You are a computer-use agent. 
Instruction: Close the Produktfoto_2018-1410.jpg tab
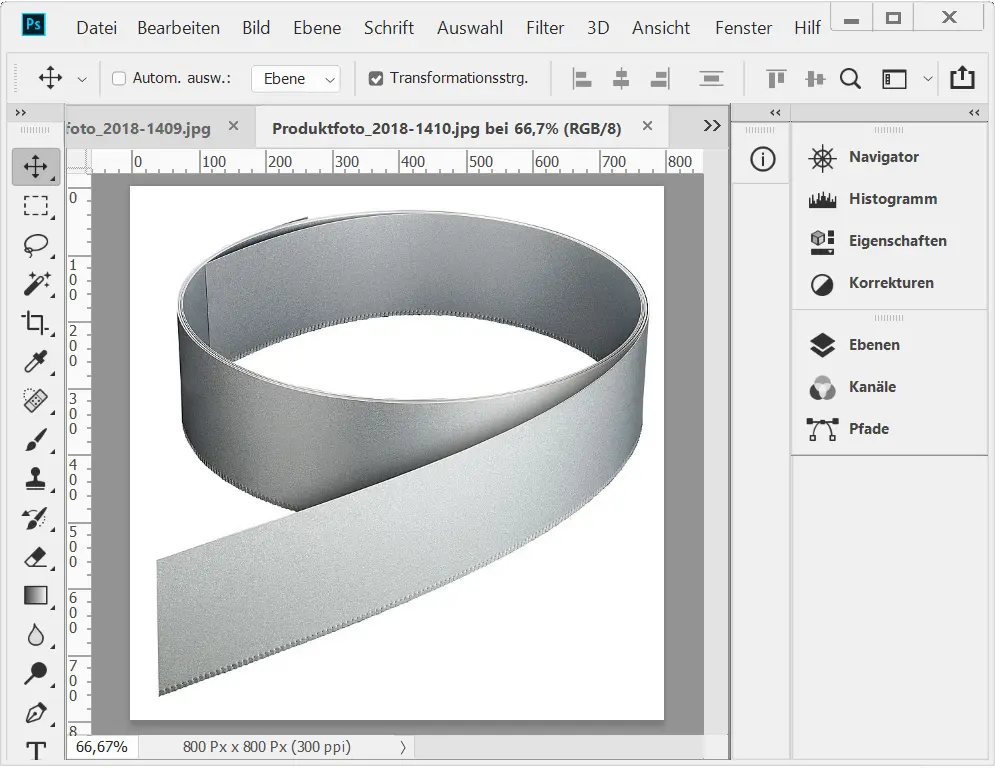click(647, 126)
